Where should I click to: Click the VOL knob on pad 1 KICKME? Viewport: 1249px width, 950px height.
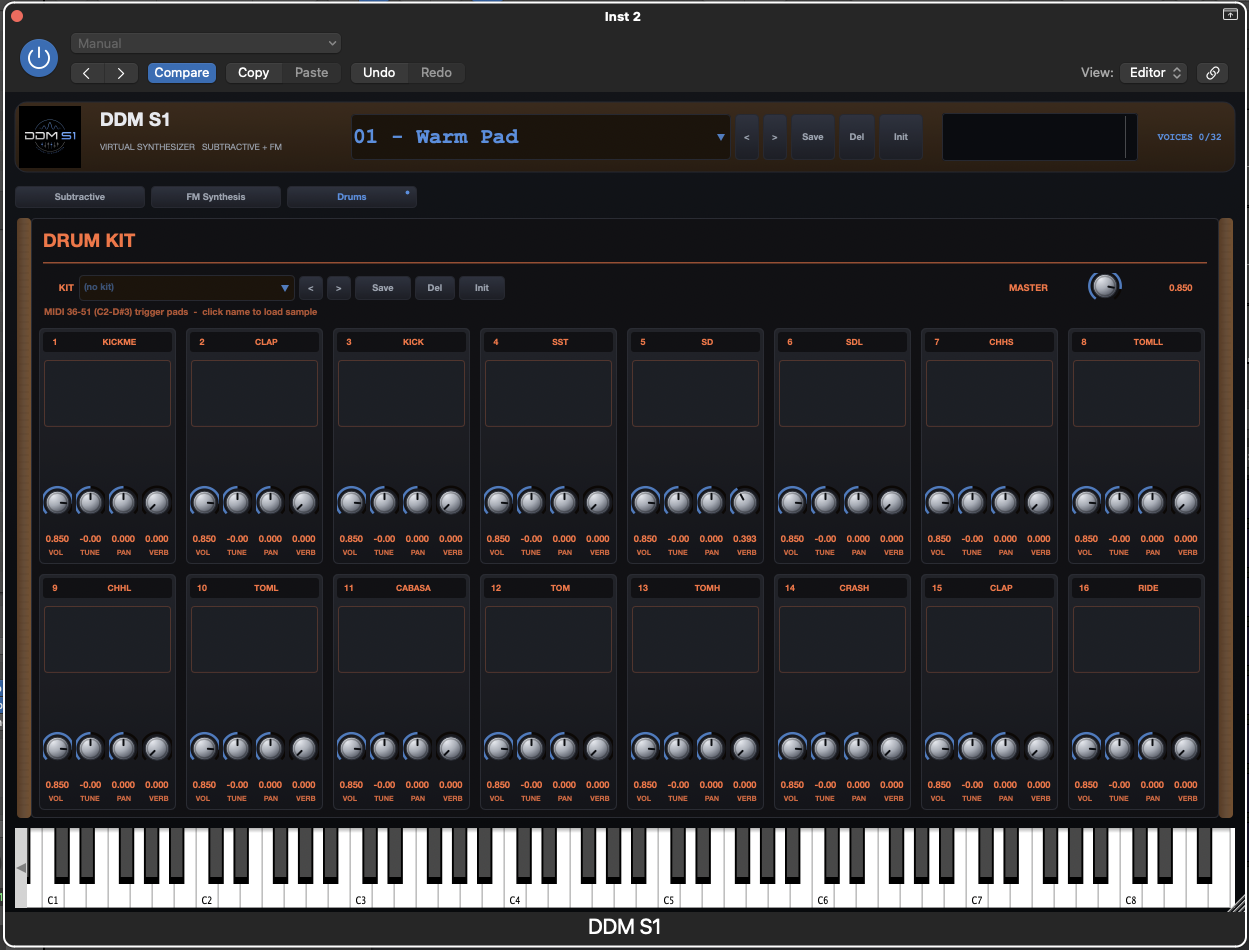(57, 502)
